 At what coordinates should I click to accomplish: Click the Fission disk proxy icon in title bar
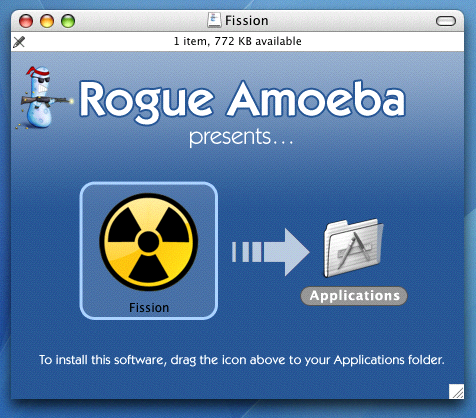tap(214, 20)
